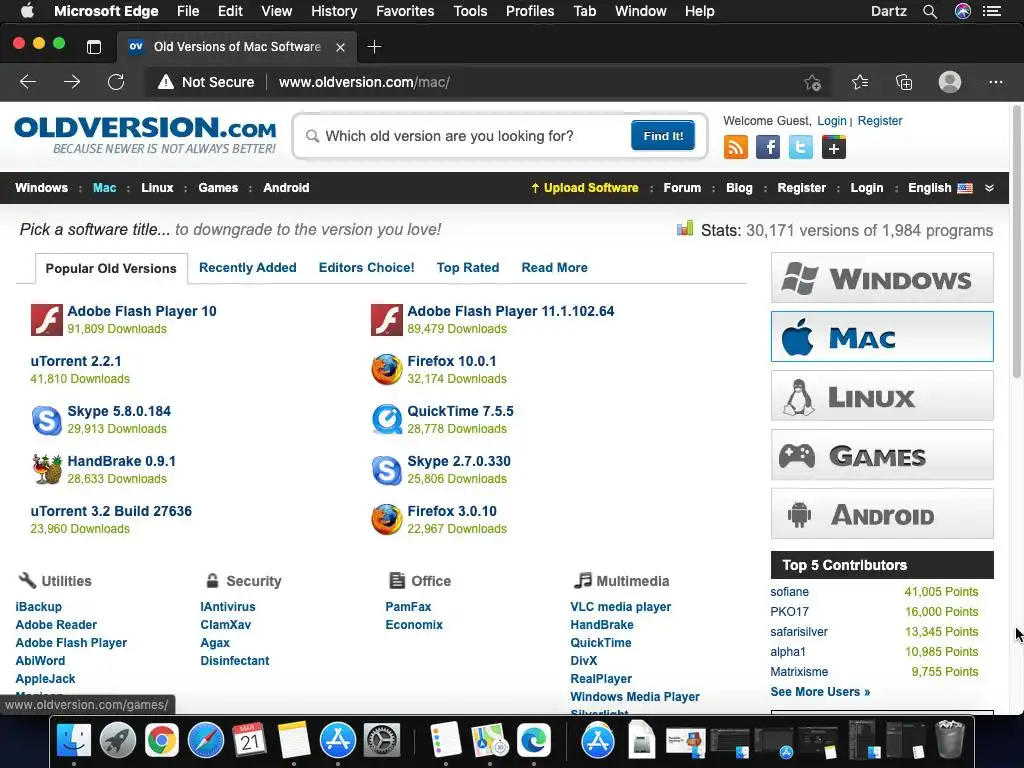Add this page to favorites star icon
The height and width of the screenshot is (768, 1024).
[812, 82]
